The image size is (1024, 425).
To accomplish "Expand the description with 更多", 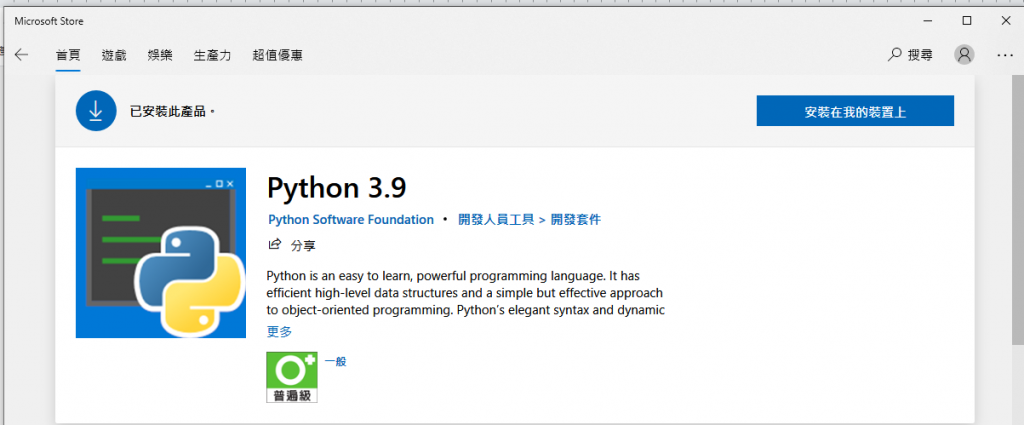I will click(280, 332).
